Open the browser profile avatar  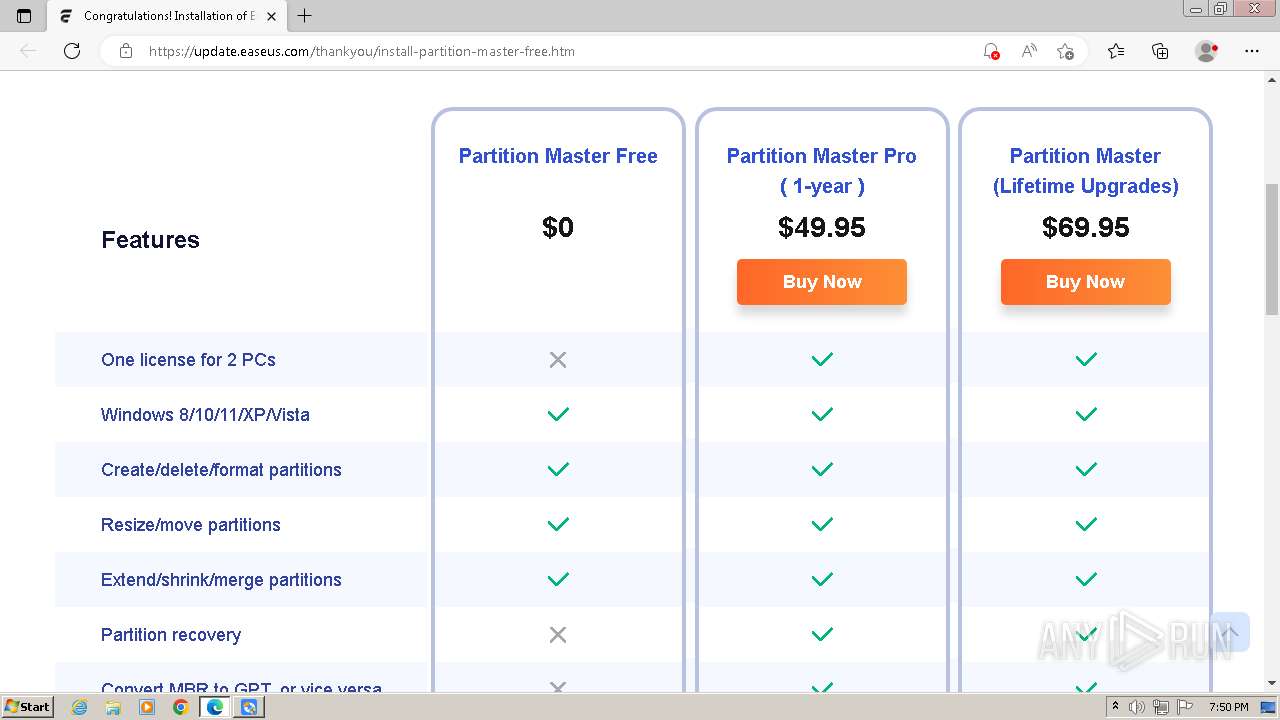(1206, 51)
